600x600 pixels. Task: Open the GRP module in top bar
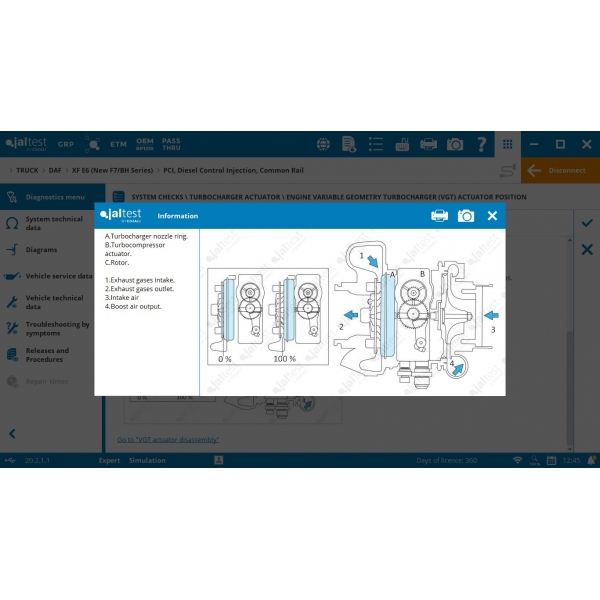pos(66,144)
